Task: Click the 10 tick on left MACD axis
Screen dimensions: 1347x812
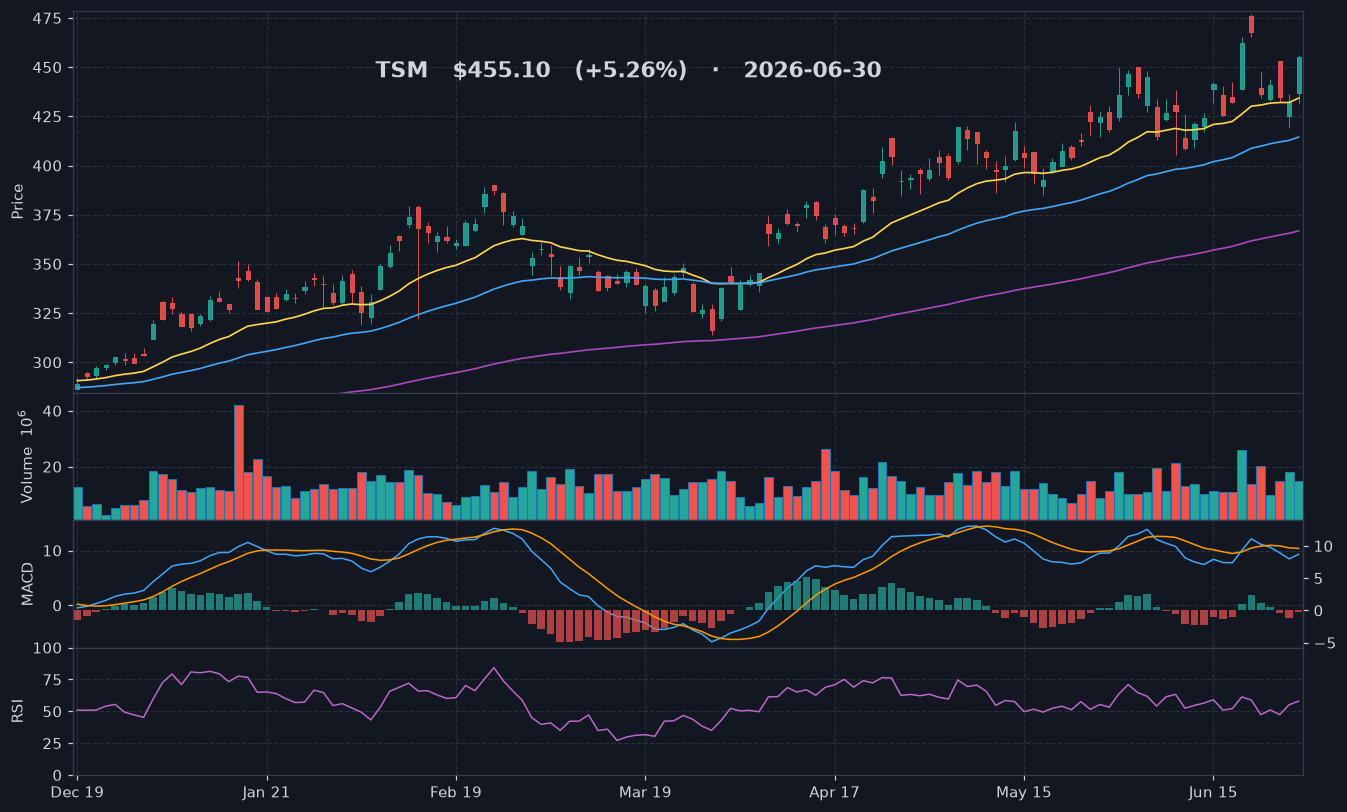Action: click(x=53, y=552)
